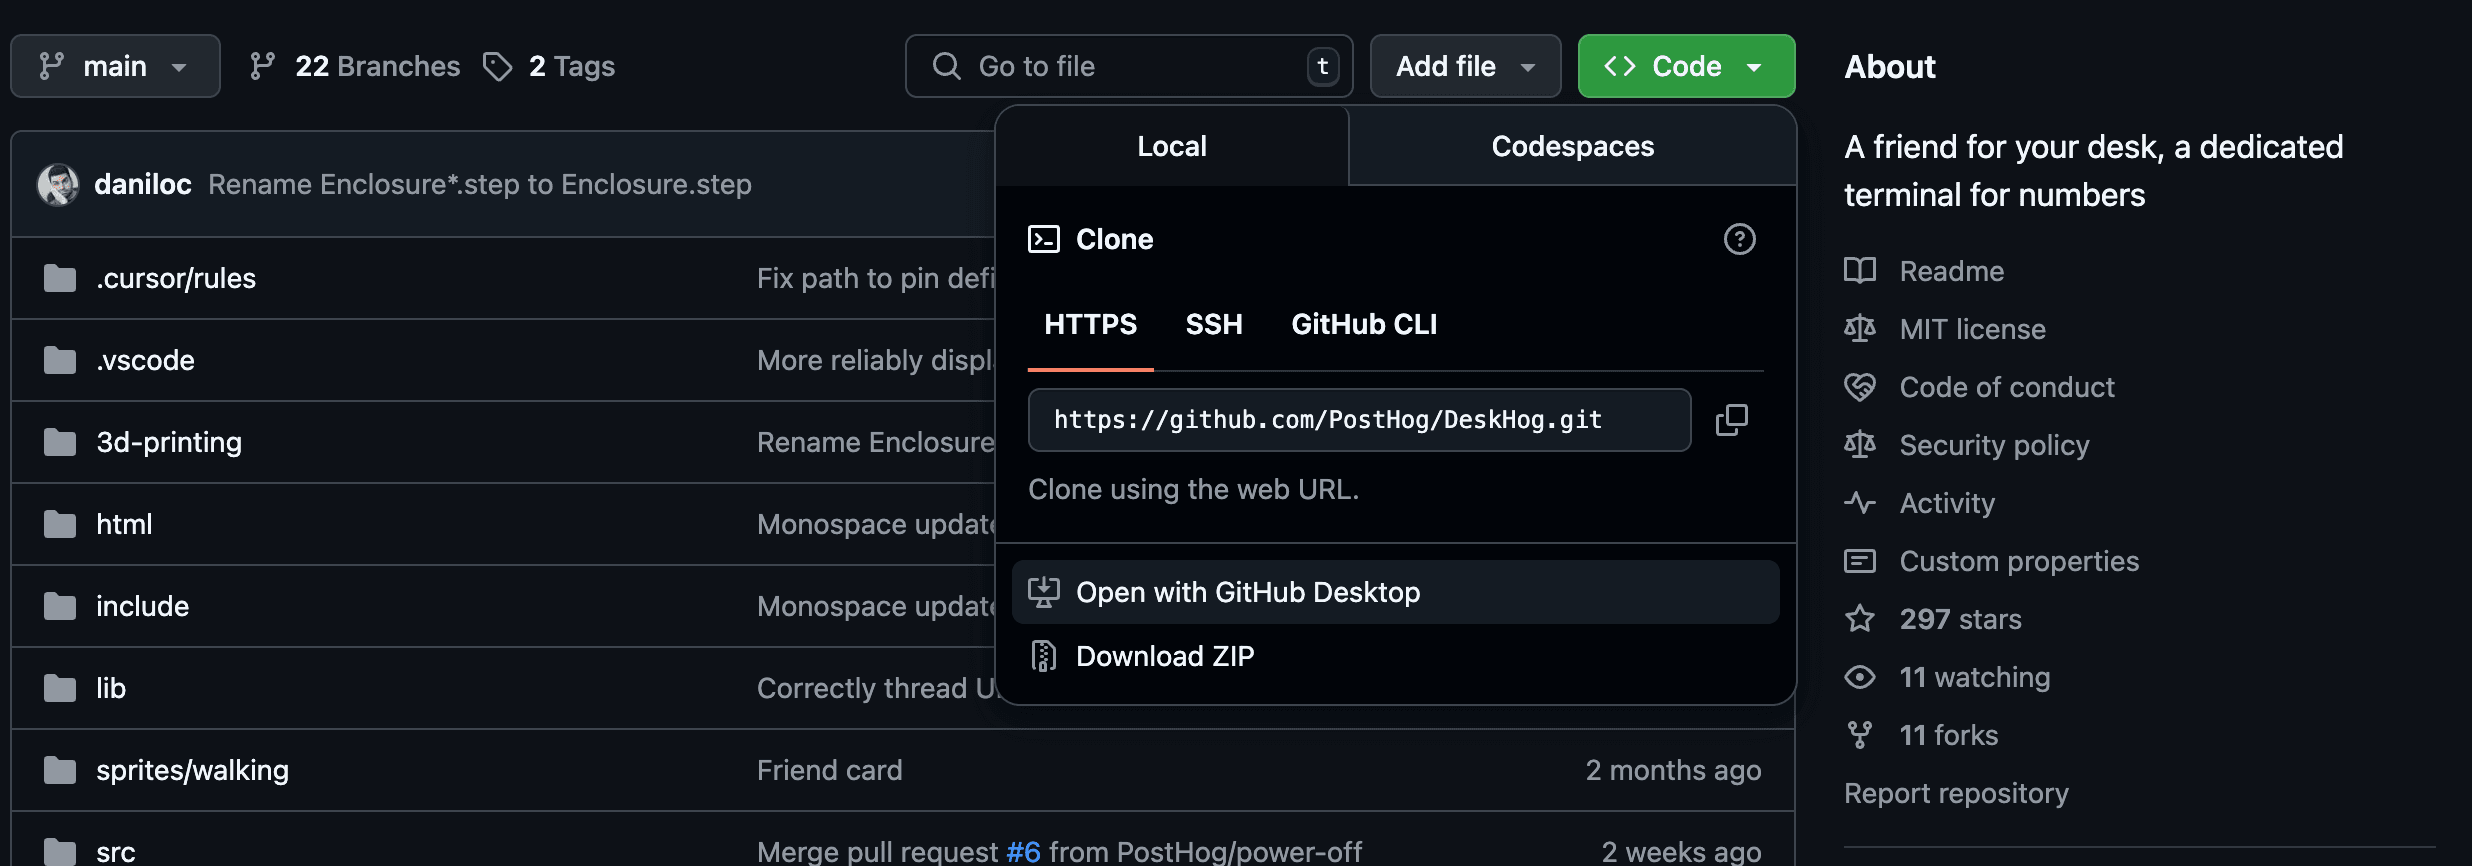Select the GitHub CLI clone tab
The width and height of the screenshot is (2472, 866).
coord(1364,324)
